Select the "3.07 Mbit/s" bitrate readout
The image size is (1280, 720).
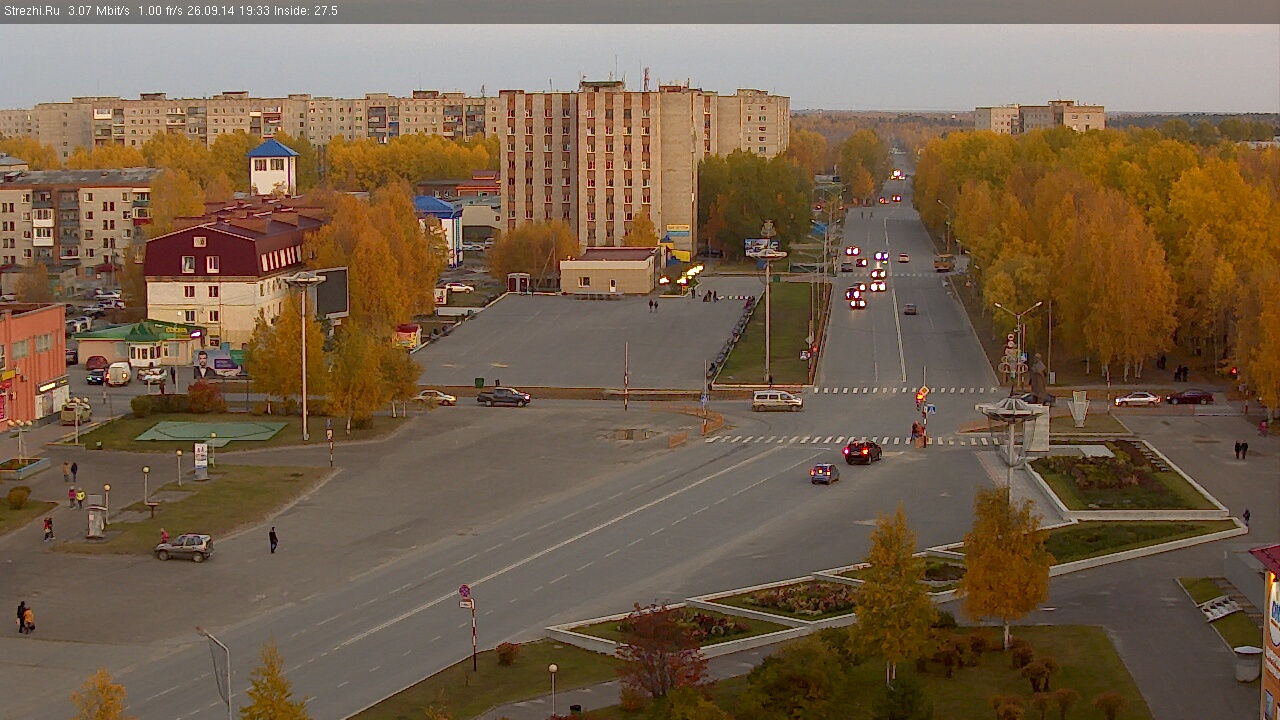tap(99, 11)
